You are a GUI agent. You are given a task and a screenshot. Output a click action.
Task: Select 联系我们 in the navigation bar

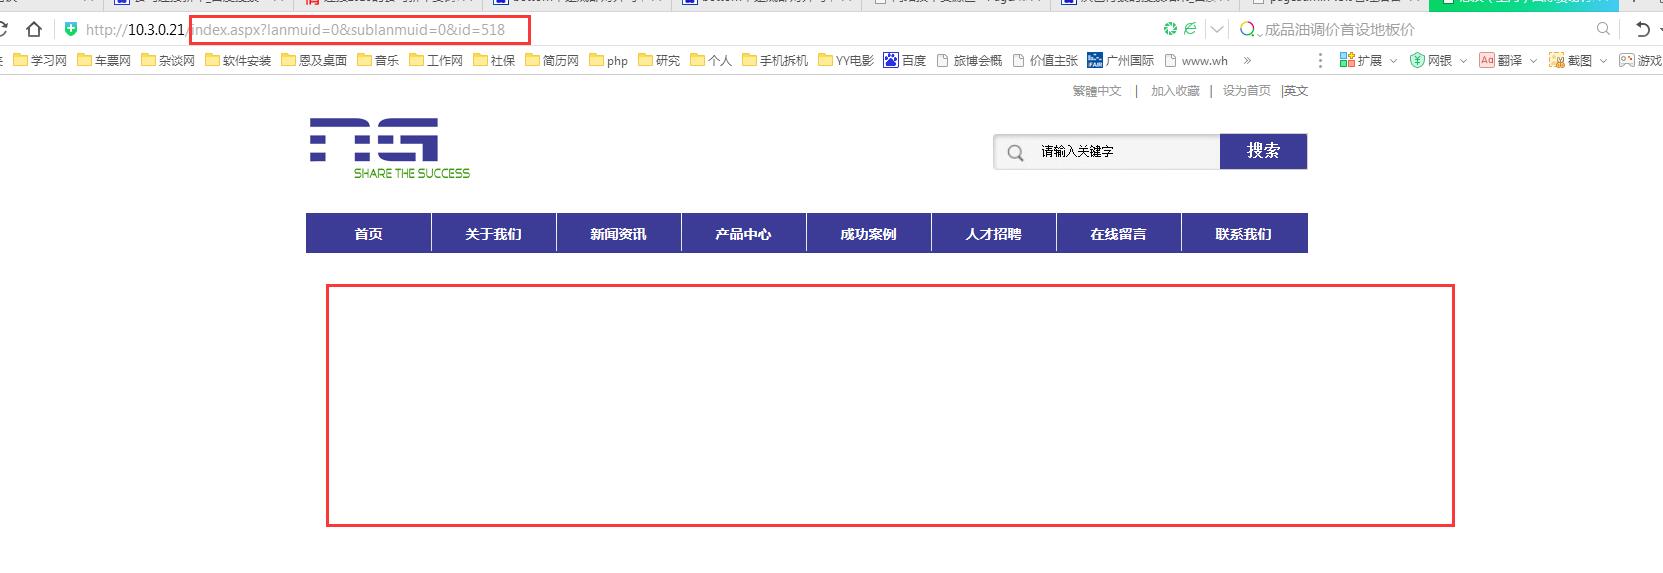tap(1243, 234)
